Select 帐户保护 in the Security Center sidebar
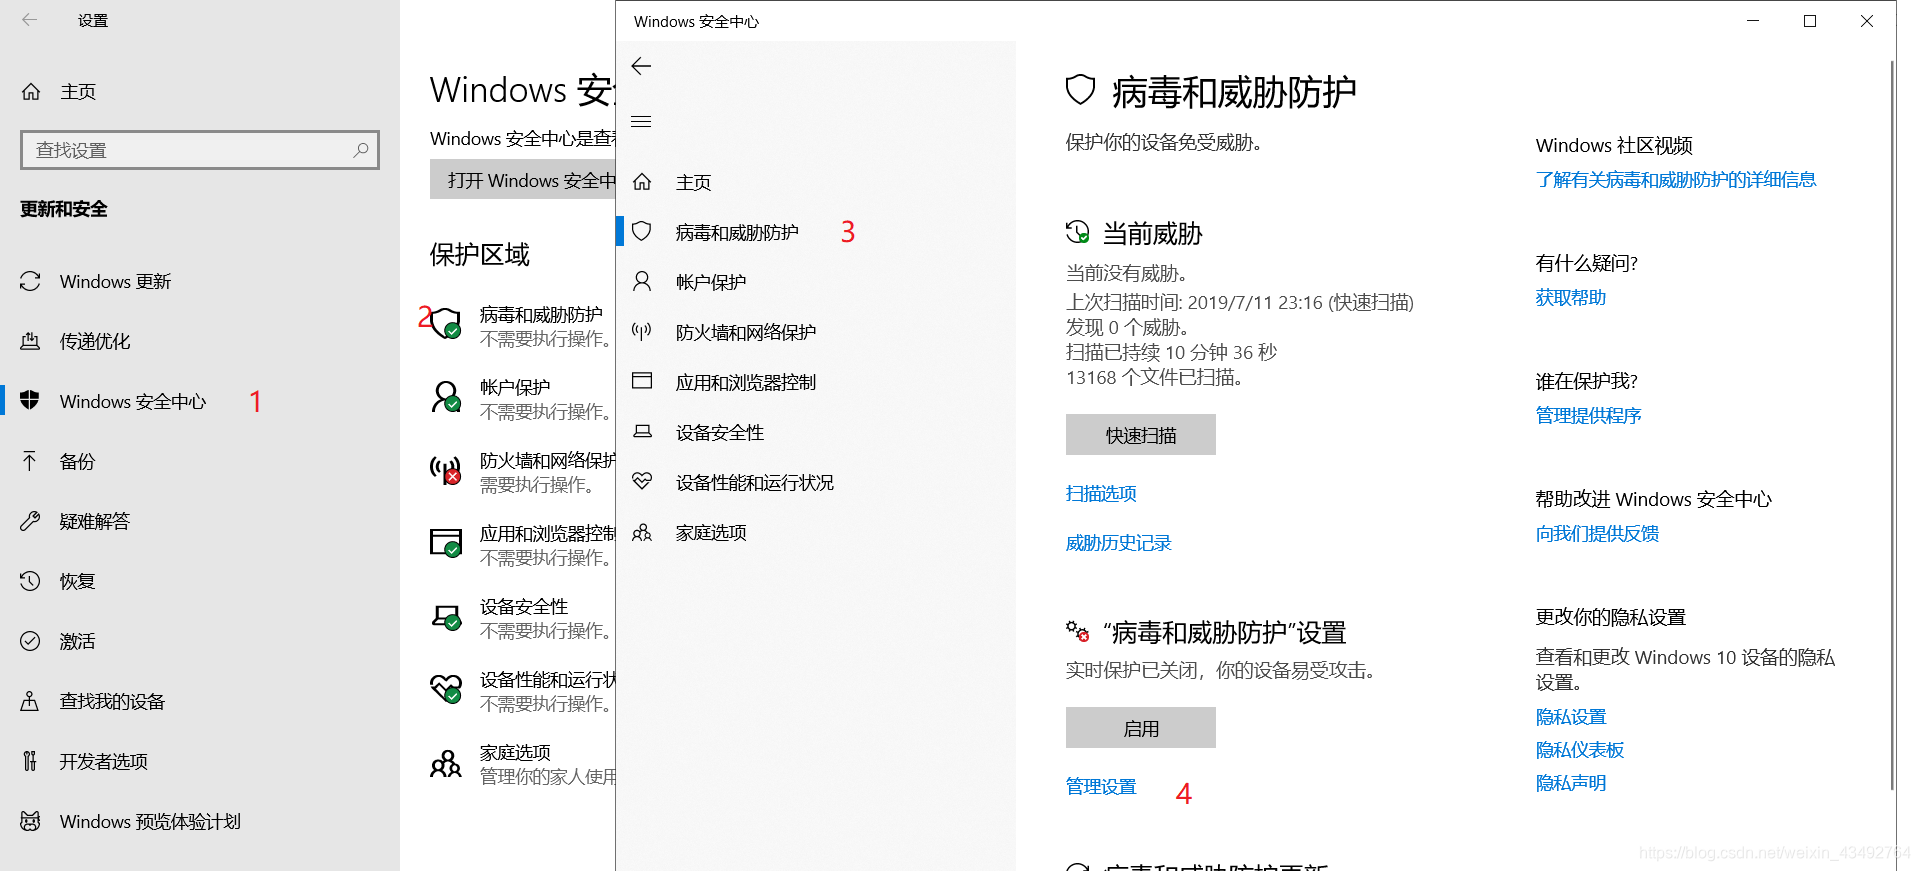This screenshot has height=871, width=1920. 710,282
